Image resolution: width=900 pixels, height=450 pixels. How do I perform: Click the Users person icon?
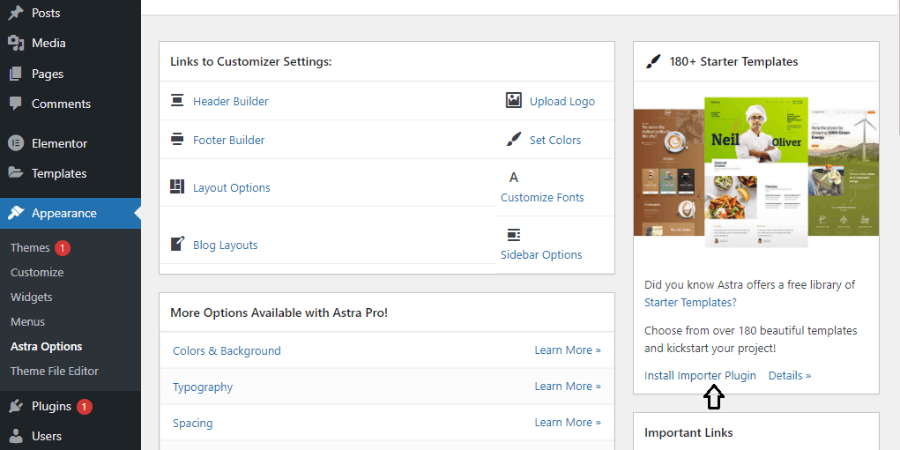coord(16,436)
